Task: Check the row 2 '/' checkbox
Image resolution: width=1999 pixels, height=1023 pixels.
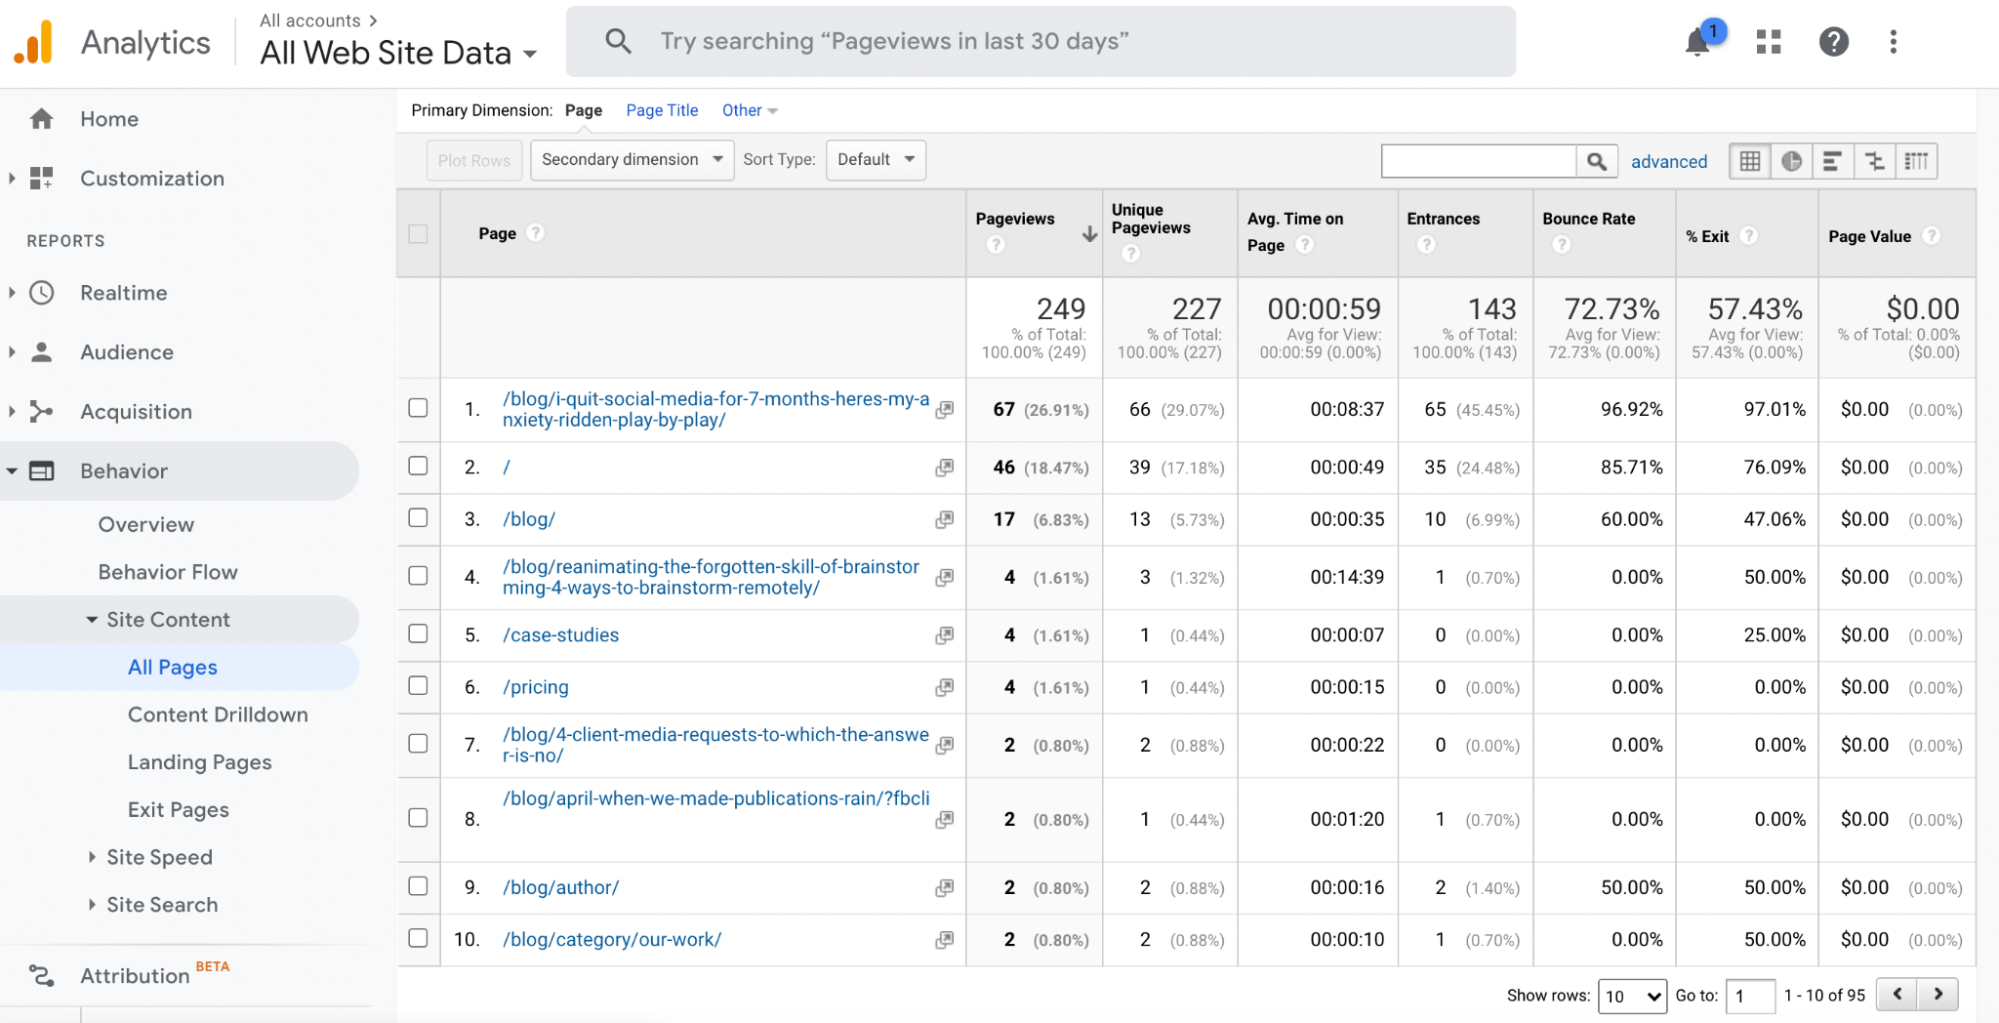Action: click(418, 466)
